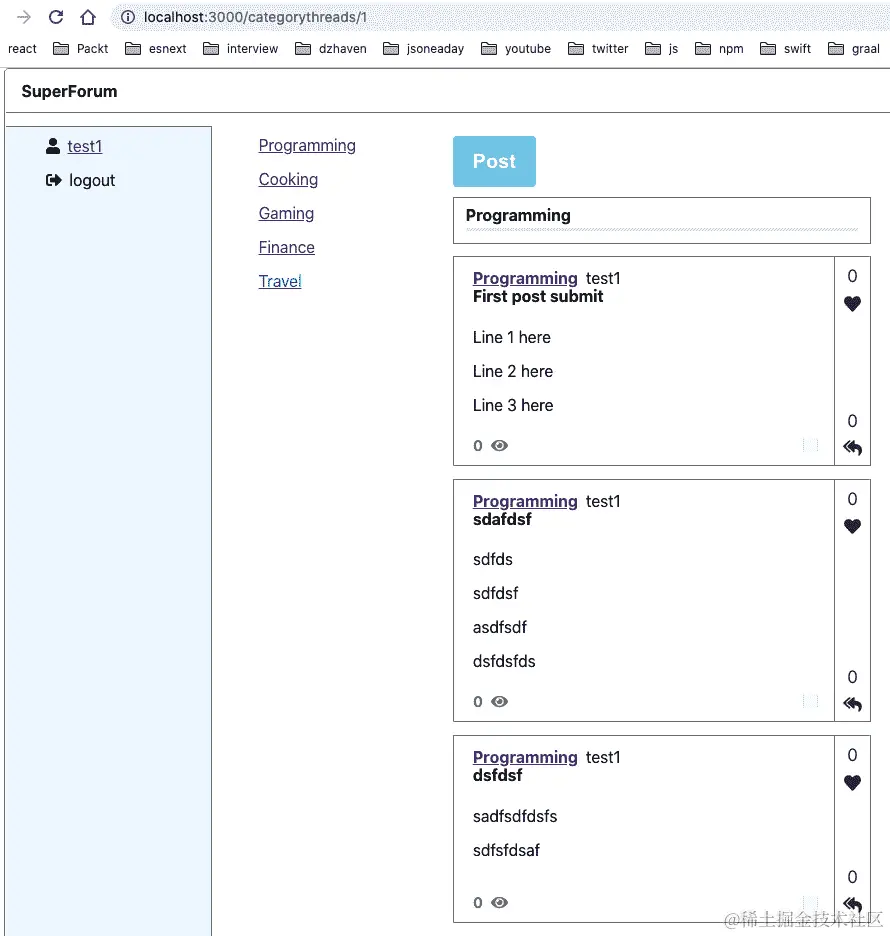Like the sdafdsf thread heart

(852, 526)
